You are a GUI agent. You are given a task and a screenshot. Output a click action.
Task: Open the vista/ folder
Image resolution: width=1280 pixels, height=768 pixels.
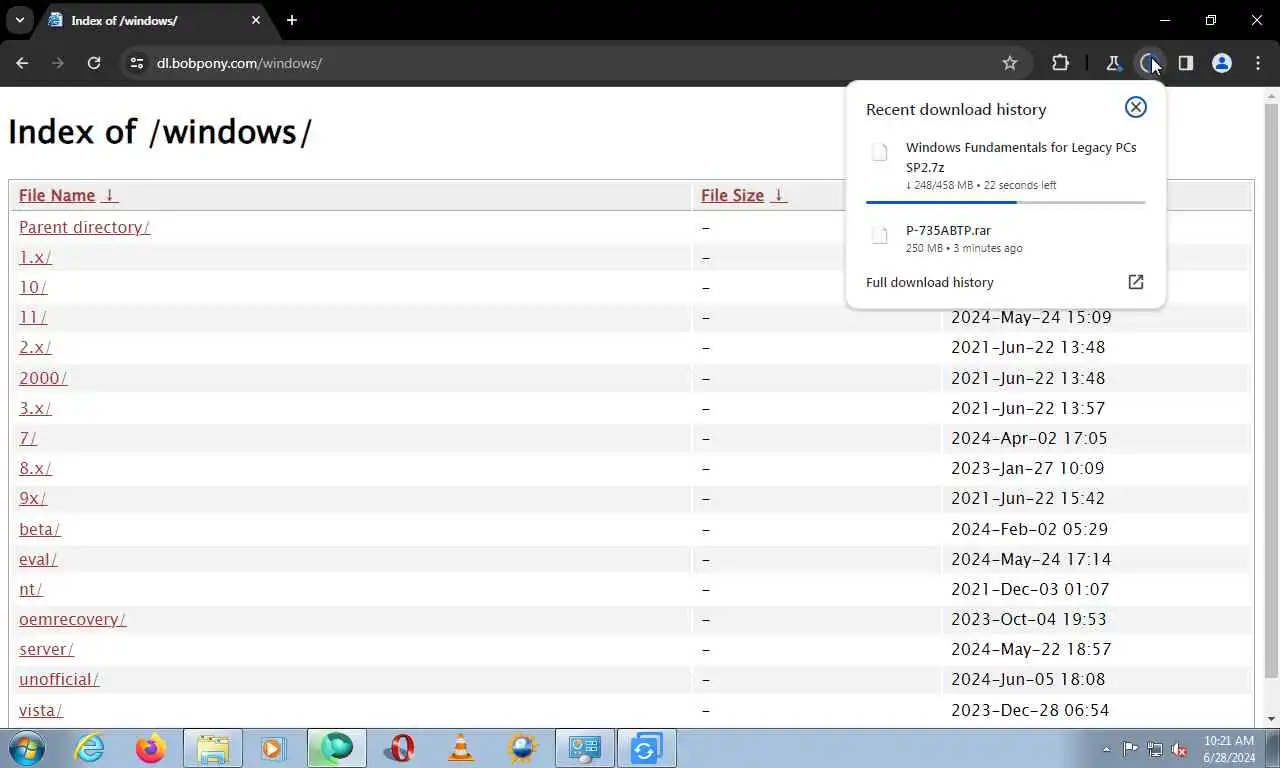click(41, 710)
